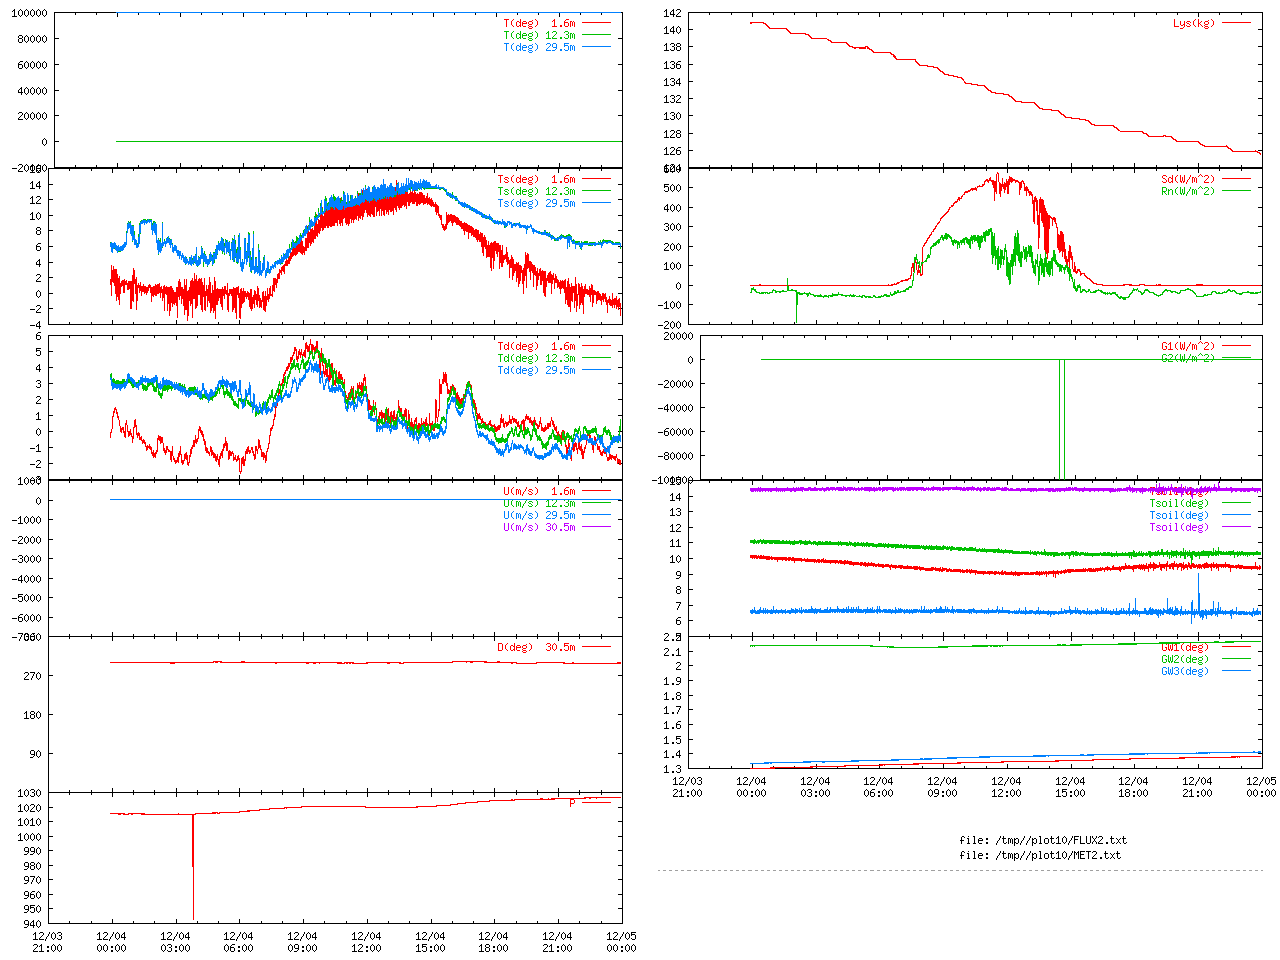Click the '-80000' tick on the G1/G2 plot
The image size is (1280, 960).
tap(671, 456)
